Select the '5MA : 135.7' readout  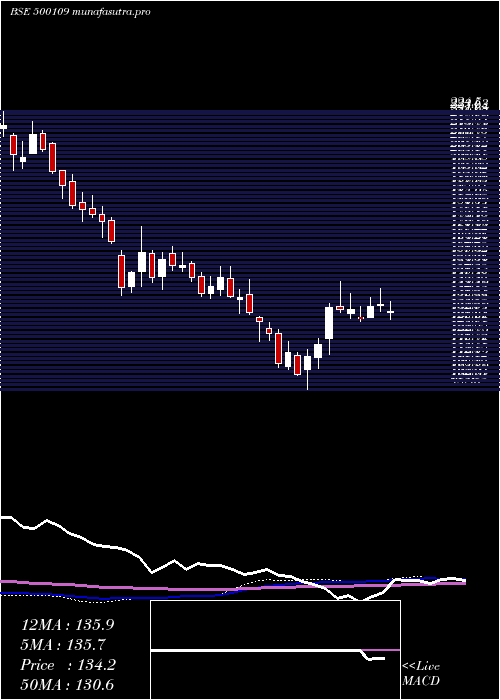(64, 645)
